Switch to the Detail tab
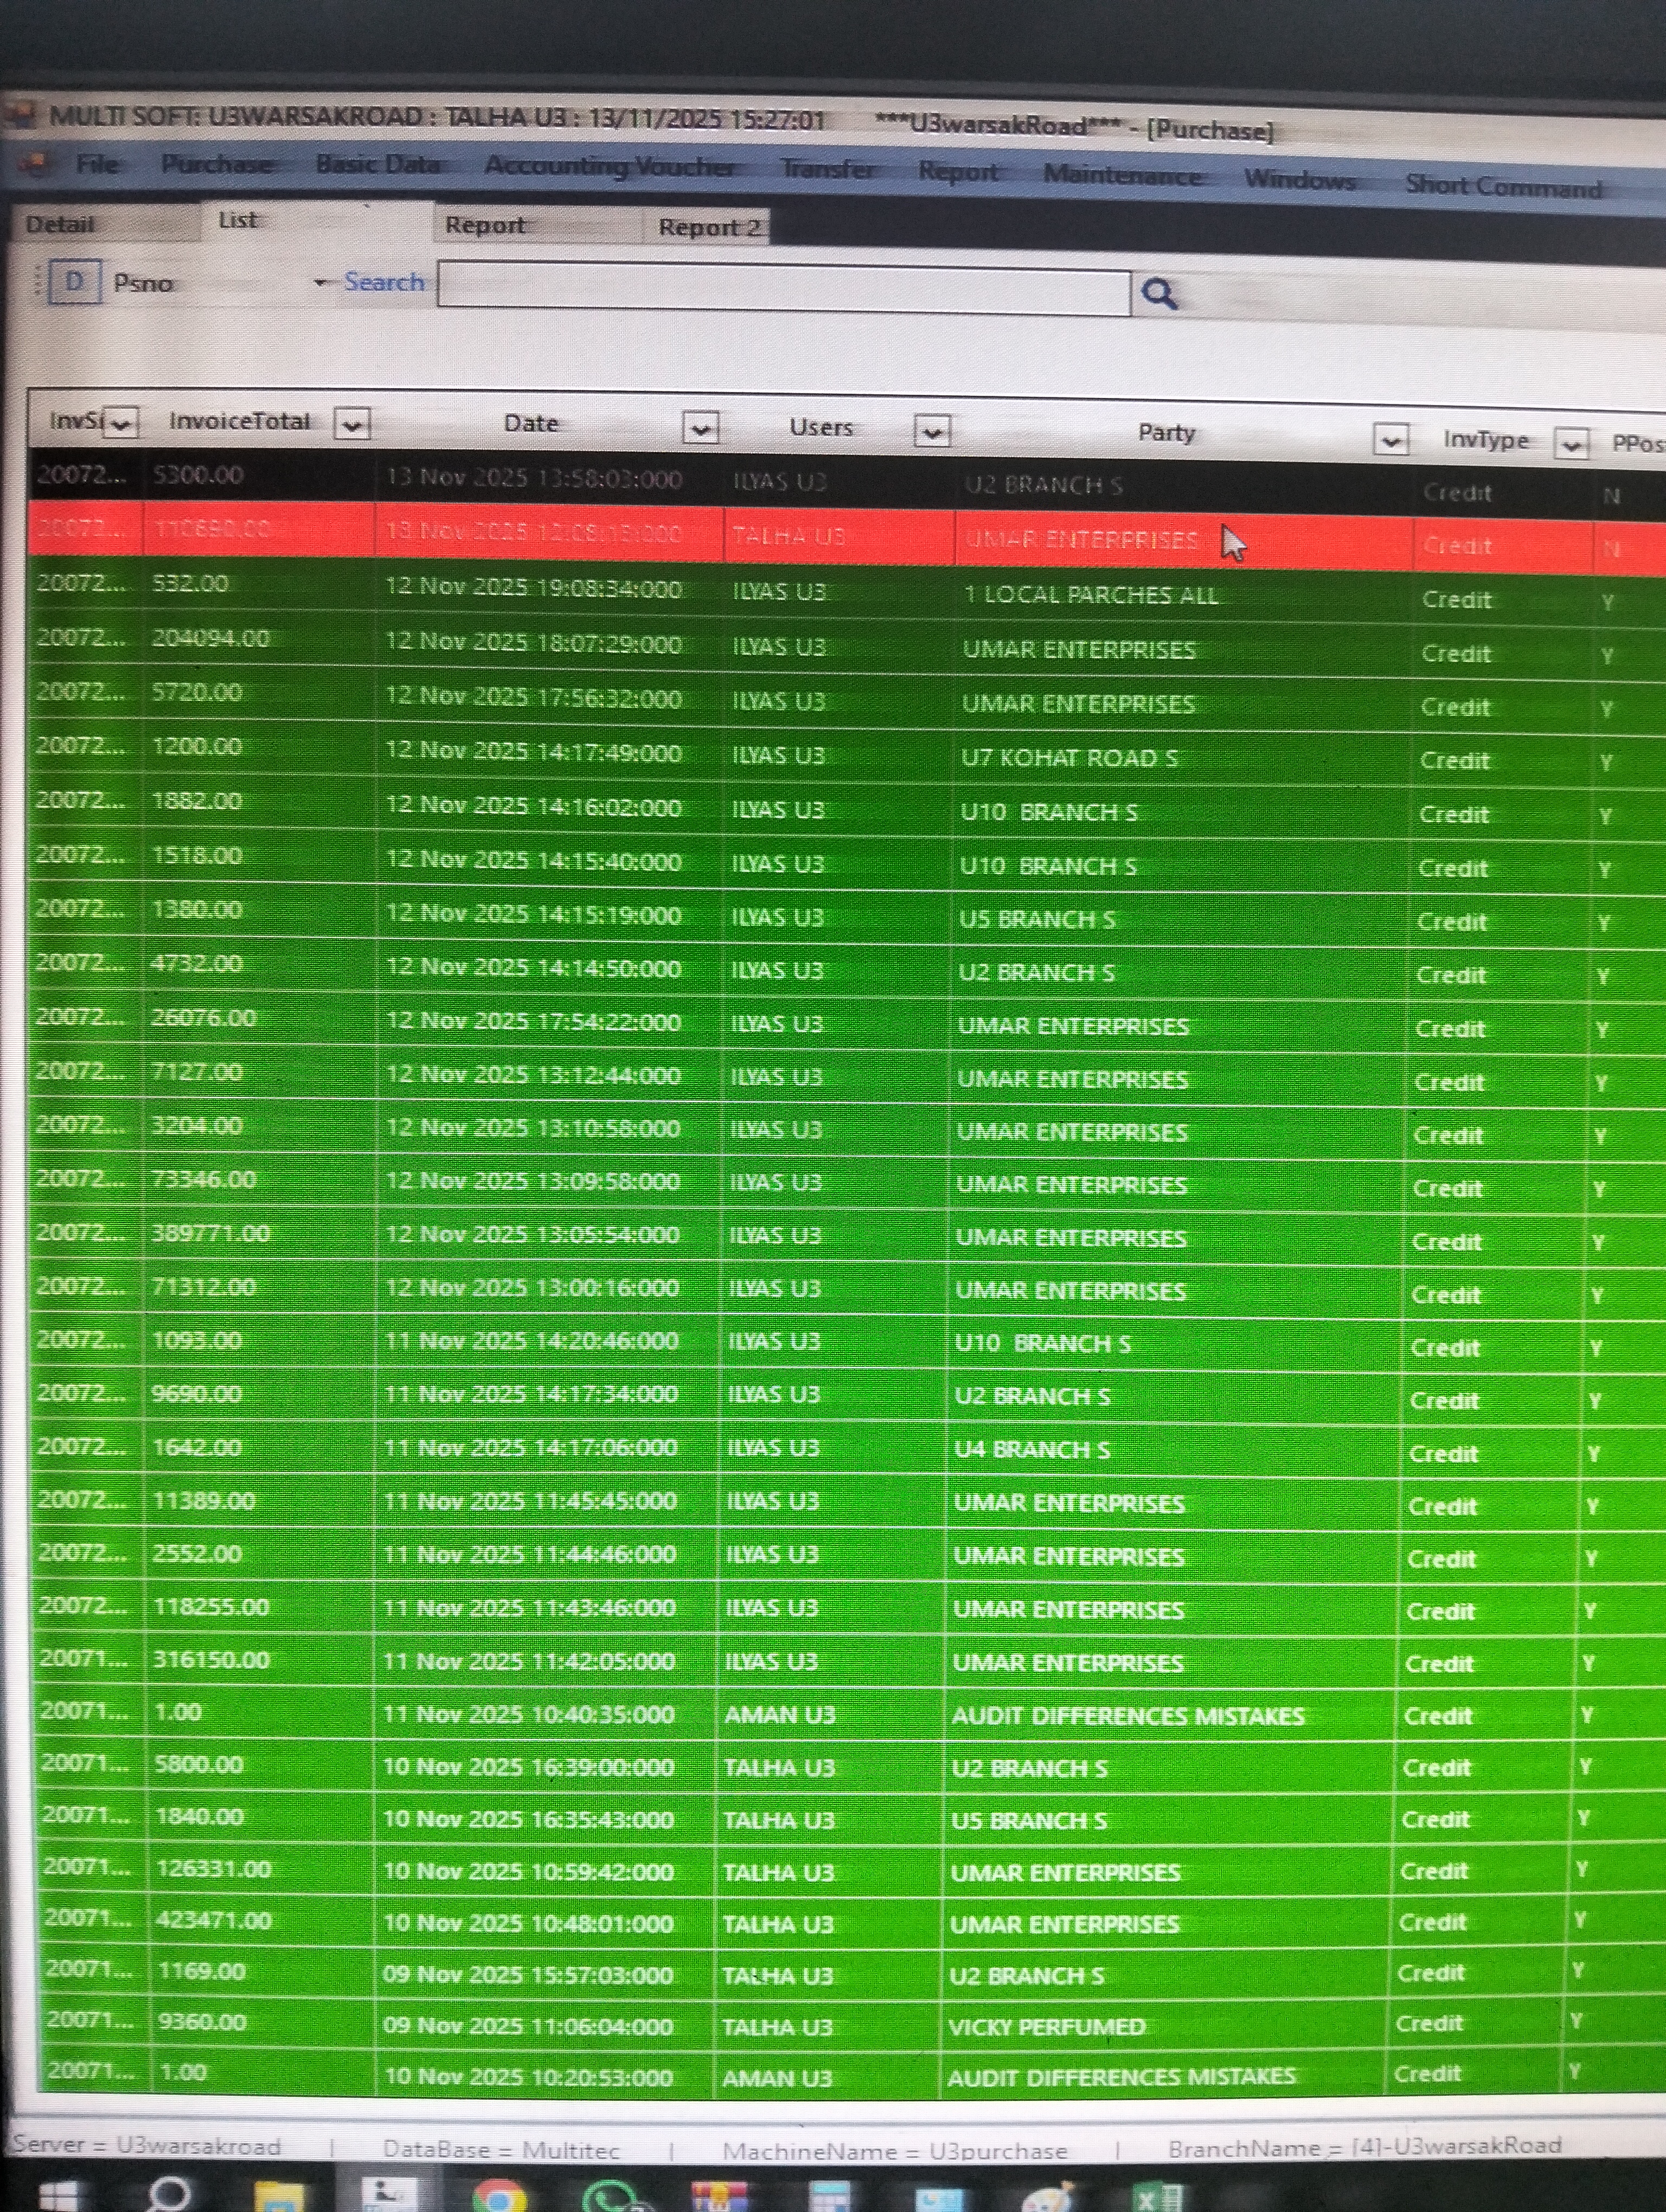This screenshot has width=1666, height=2212. (x=60, y=224)
